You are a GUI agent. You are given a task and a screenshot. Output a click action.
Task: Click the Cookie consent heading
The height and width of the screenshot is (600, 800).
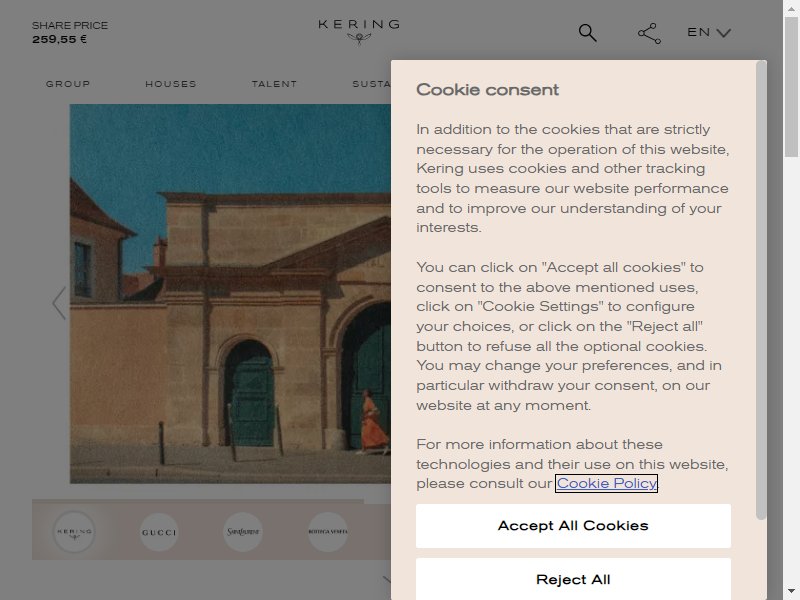coord(487,90)
